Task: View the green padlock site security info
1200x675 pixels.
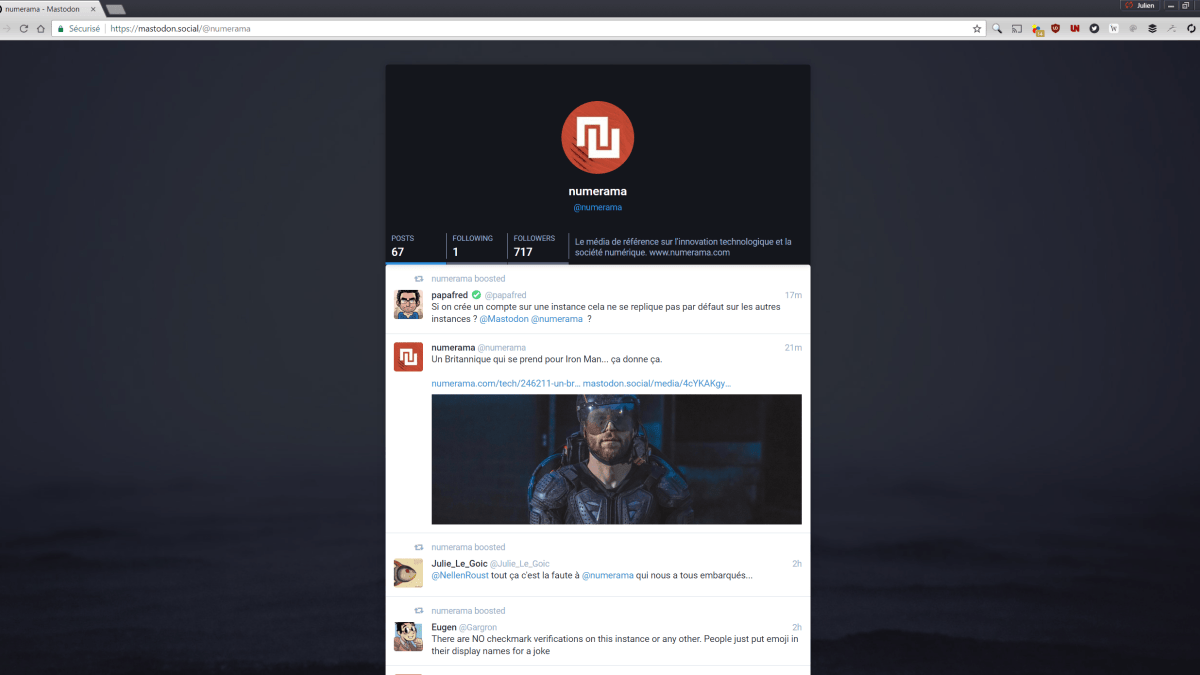Action: [x=61, y=29]
